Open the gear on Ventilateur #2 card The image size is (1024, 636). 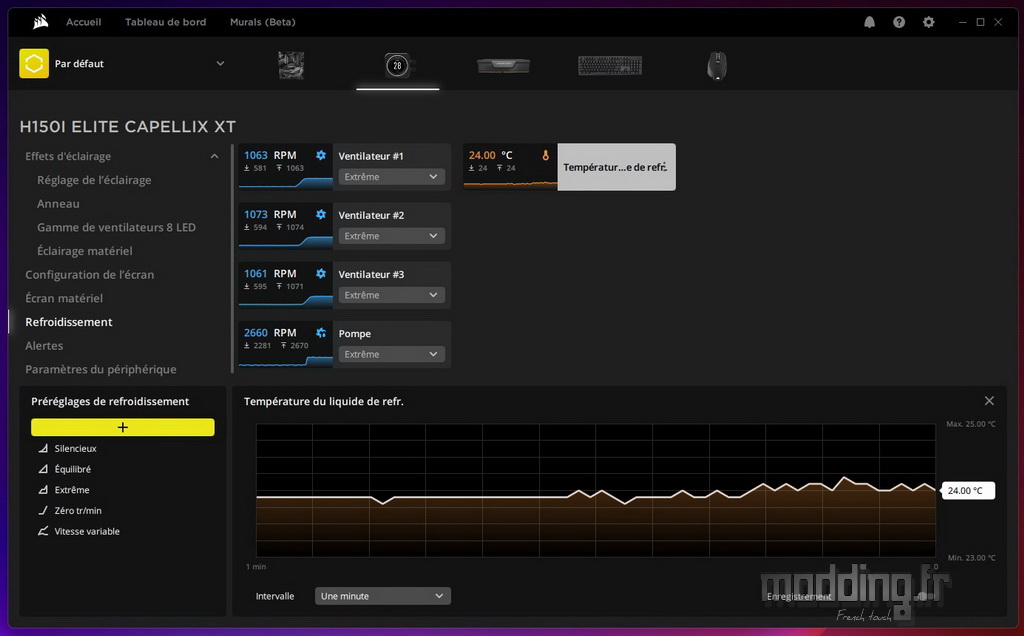pos(321,214)
